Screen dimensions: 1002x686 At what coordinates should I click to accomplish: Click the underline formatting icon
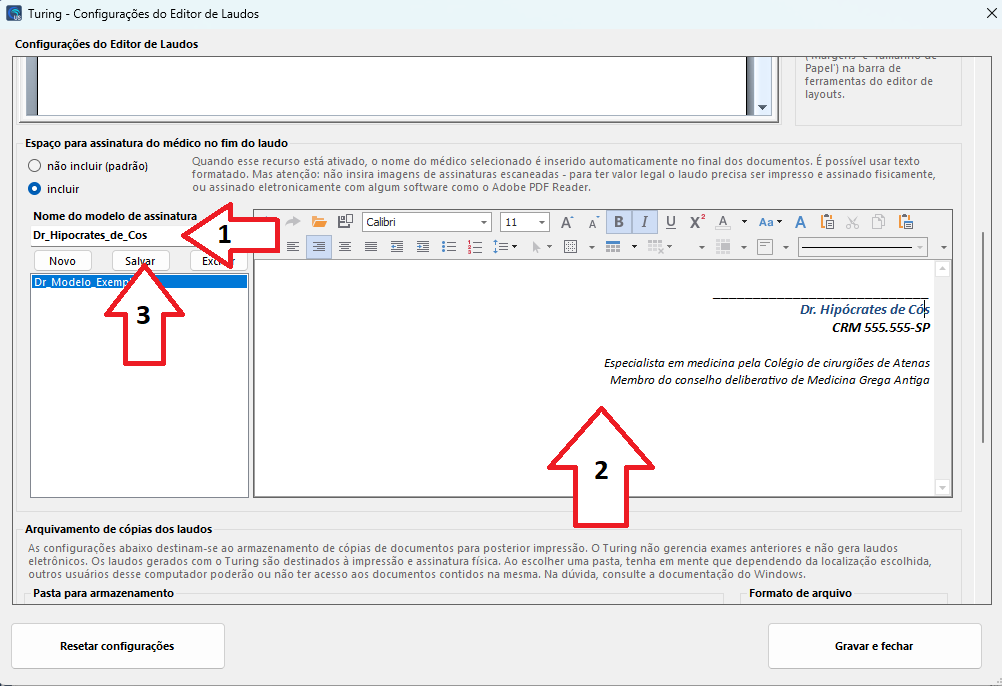coord(671,222)
